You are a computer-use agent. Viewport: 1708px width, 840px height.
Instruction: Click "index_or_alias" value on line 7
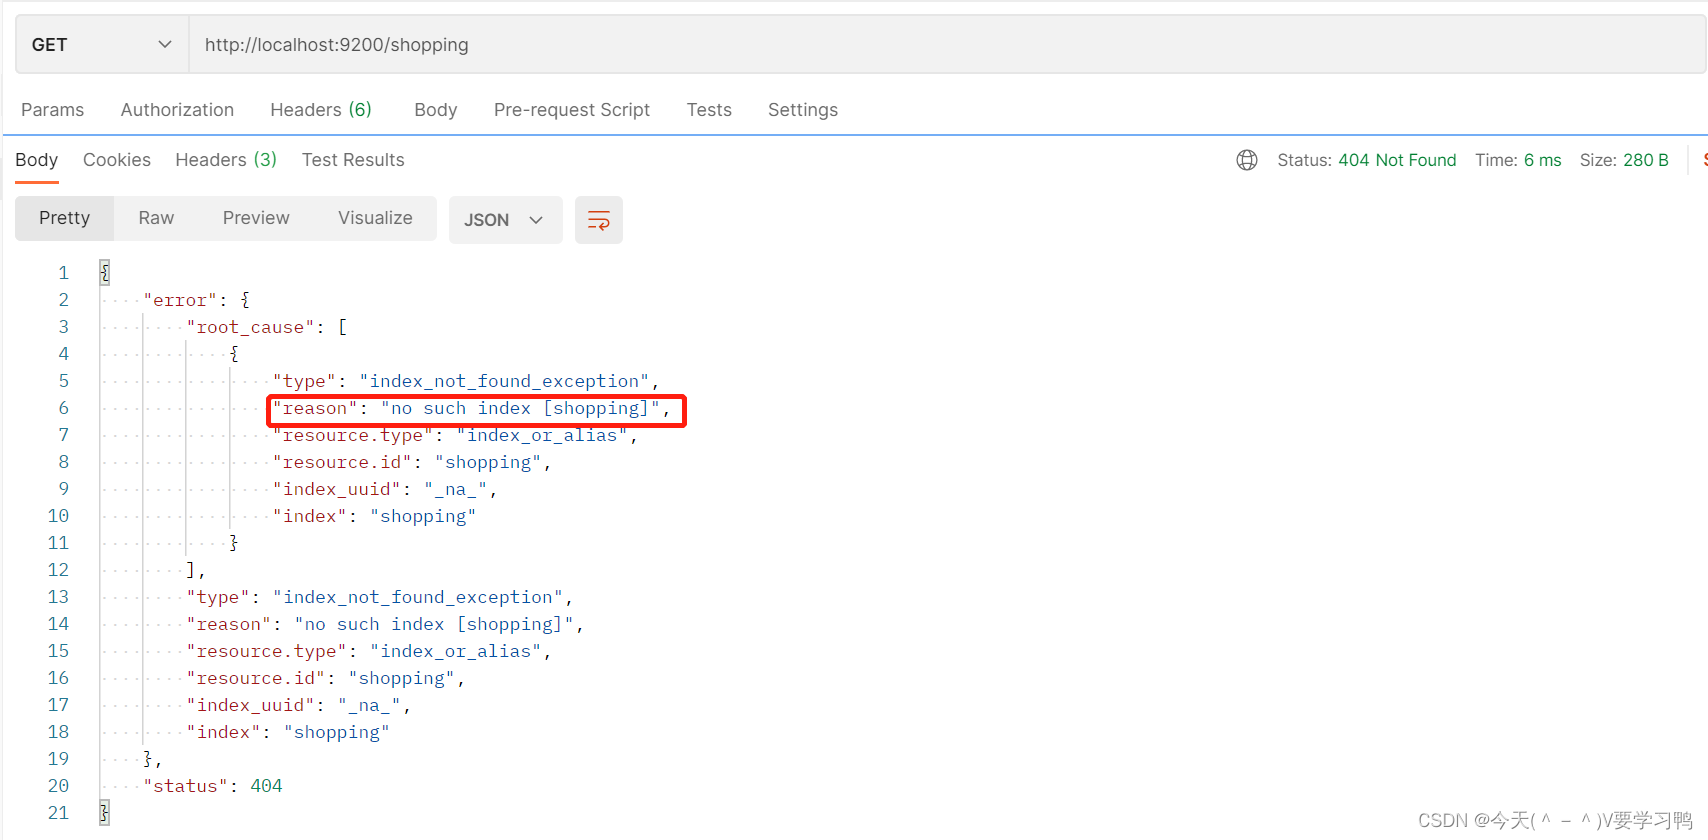click(542, 435)
